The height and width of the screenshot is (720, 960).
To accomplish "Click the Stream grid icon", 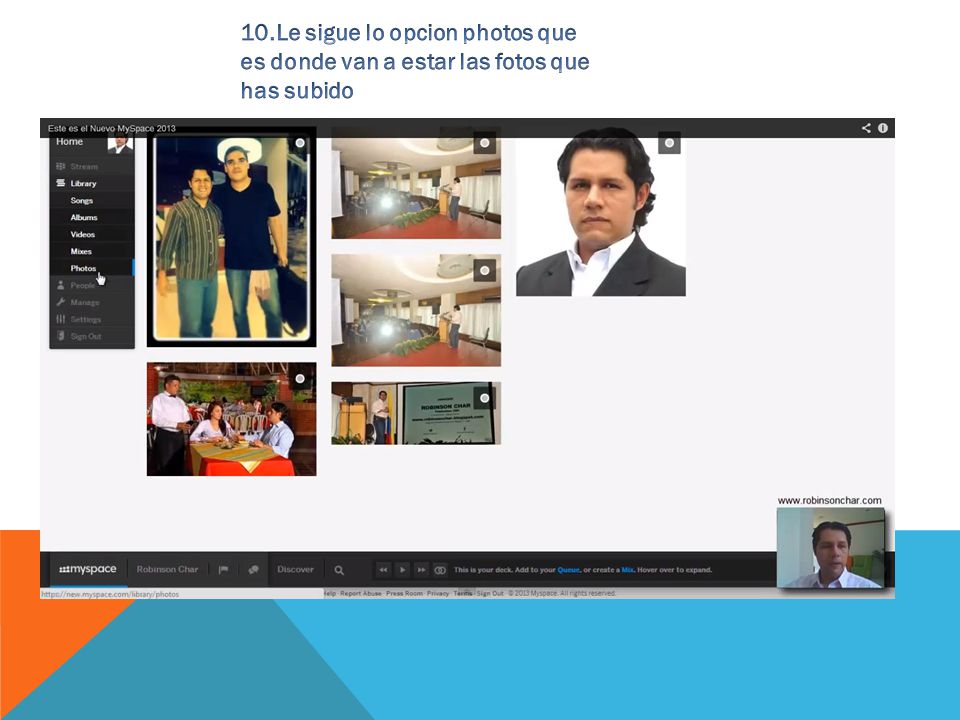I will tap(61, 167).
